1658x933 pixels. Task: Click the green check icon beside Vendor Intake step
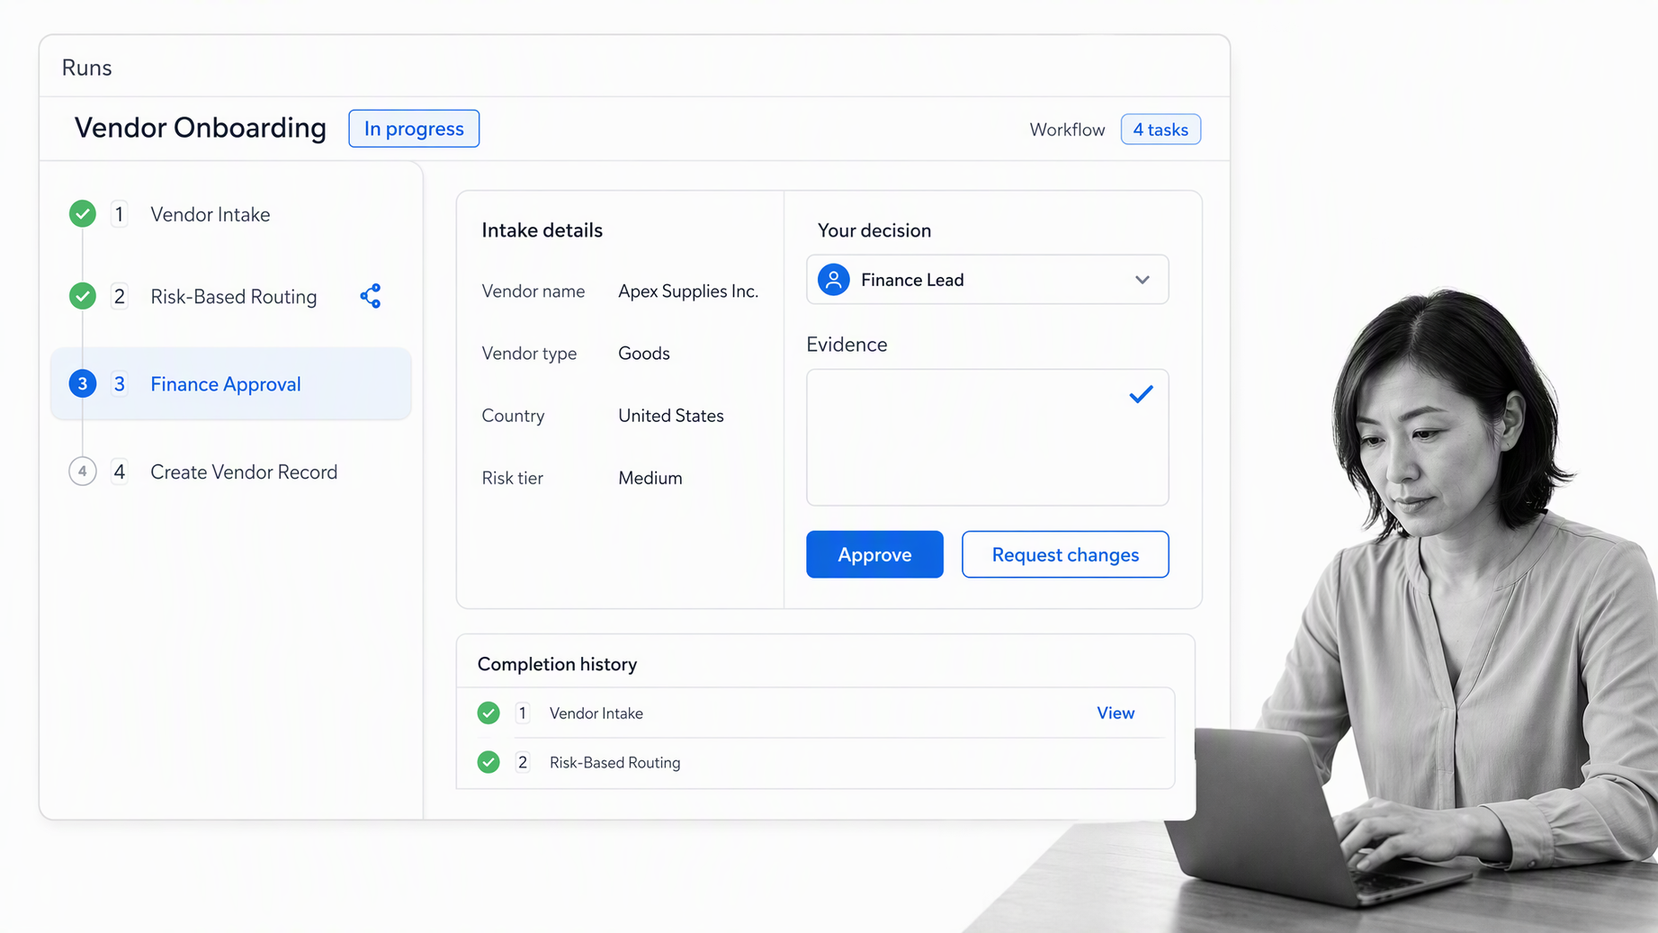tap(82, 214)
